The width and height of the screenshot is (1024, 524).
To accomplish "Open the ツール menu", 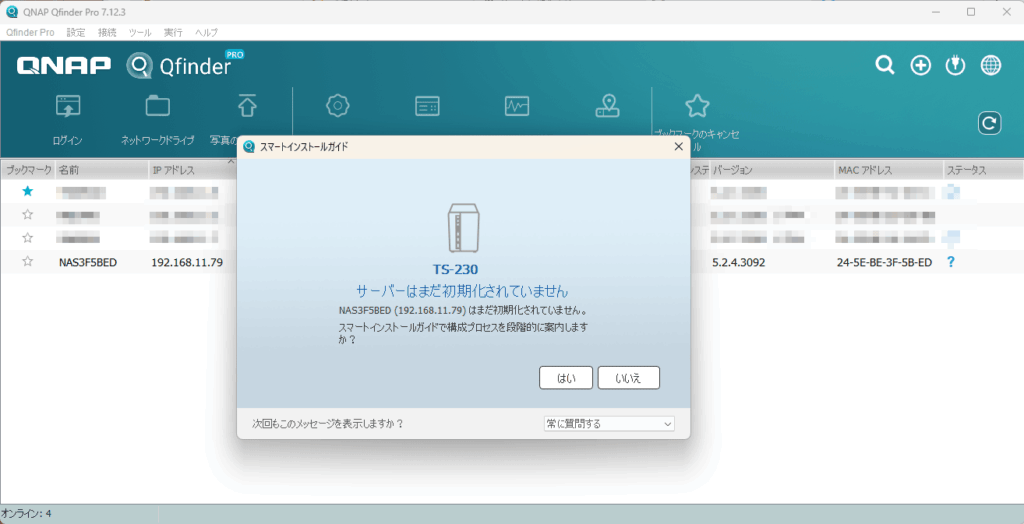I will point(140,33).
